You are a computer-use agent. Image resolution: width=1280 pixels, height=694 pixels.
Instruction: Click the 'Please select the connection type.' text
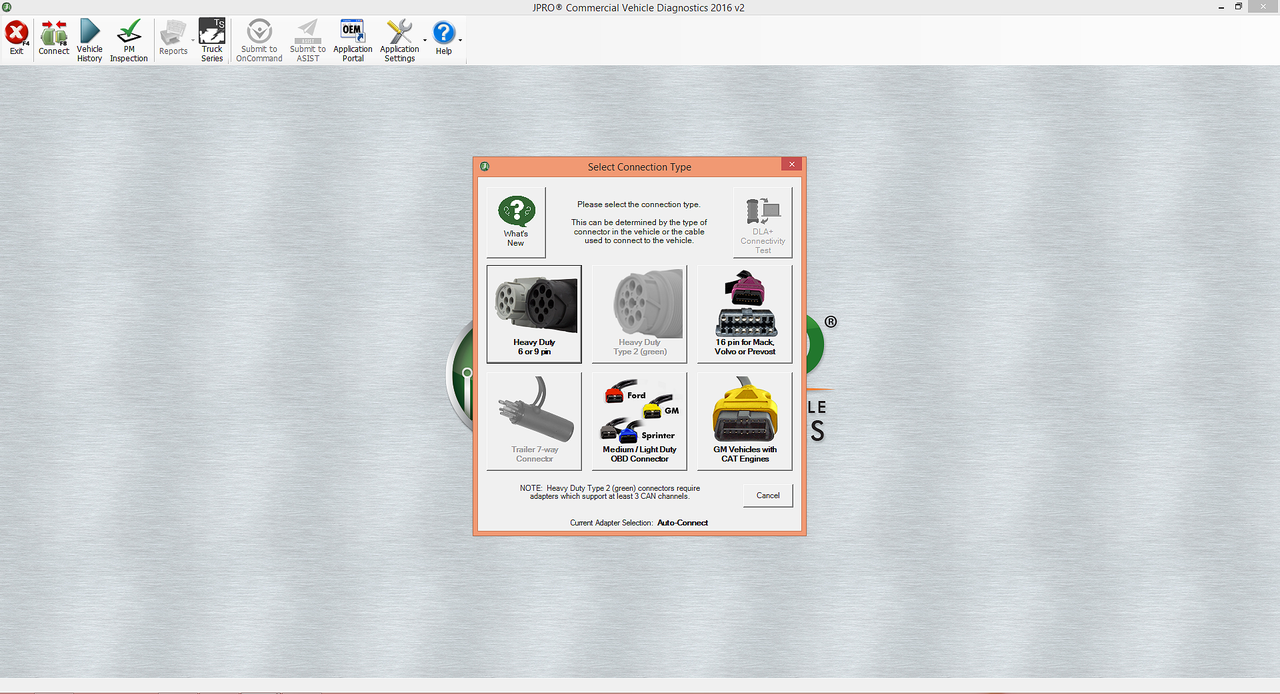pos(639,204)
